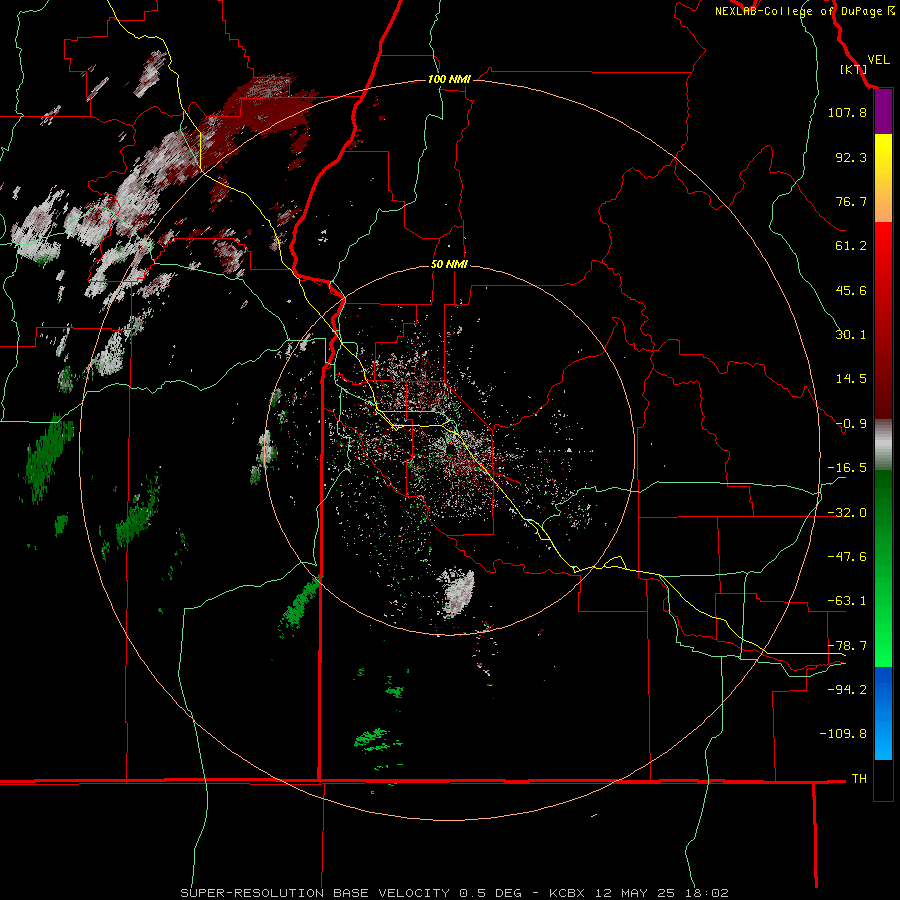The image size is (900, 900).
Task: Select the 45.6 value on velocity scale
Action: 851,290
